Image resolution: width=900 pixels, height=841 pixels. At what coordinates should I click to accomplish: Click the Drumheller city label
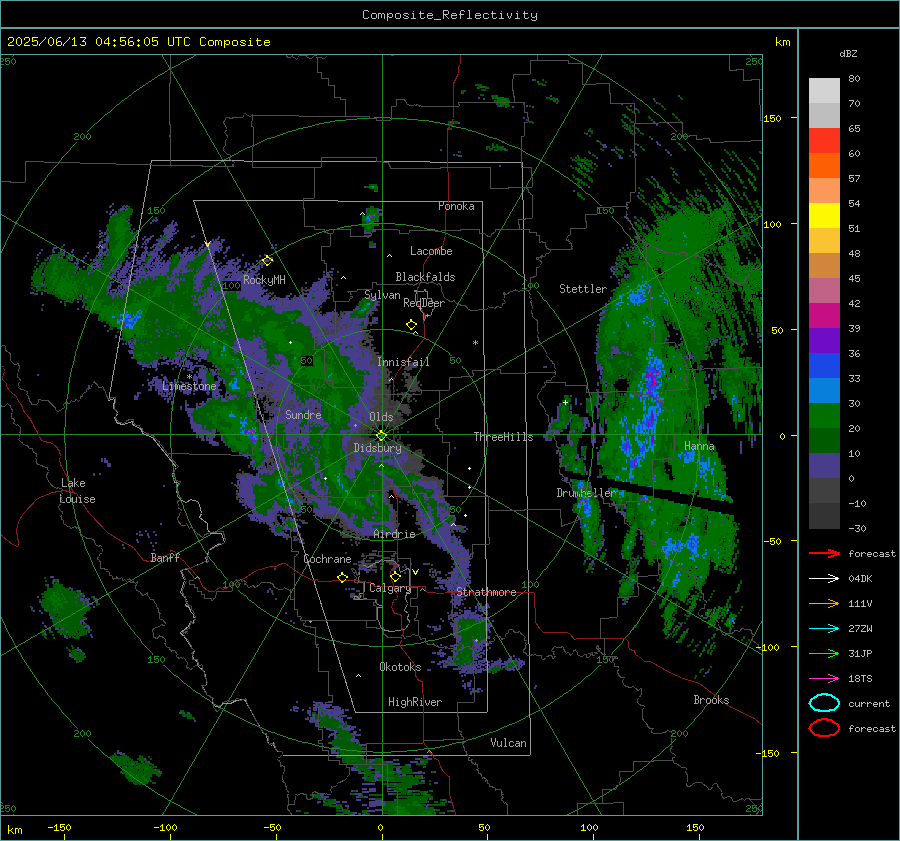pyautogui.click(x=587, y=493)
